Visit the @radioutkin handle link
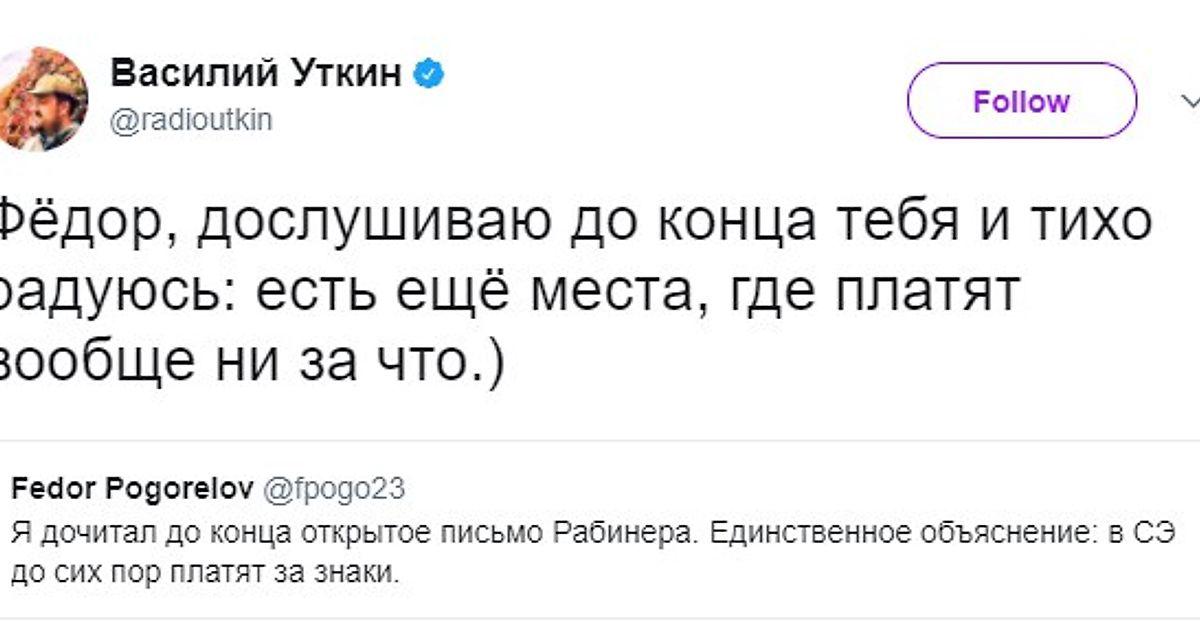Image resolution: width=1200 pixels, height=630 pixels. pos(190,120)
